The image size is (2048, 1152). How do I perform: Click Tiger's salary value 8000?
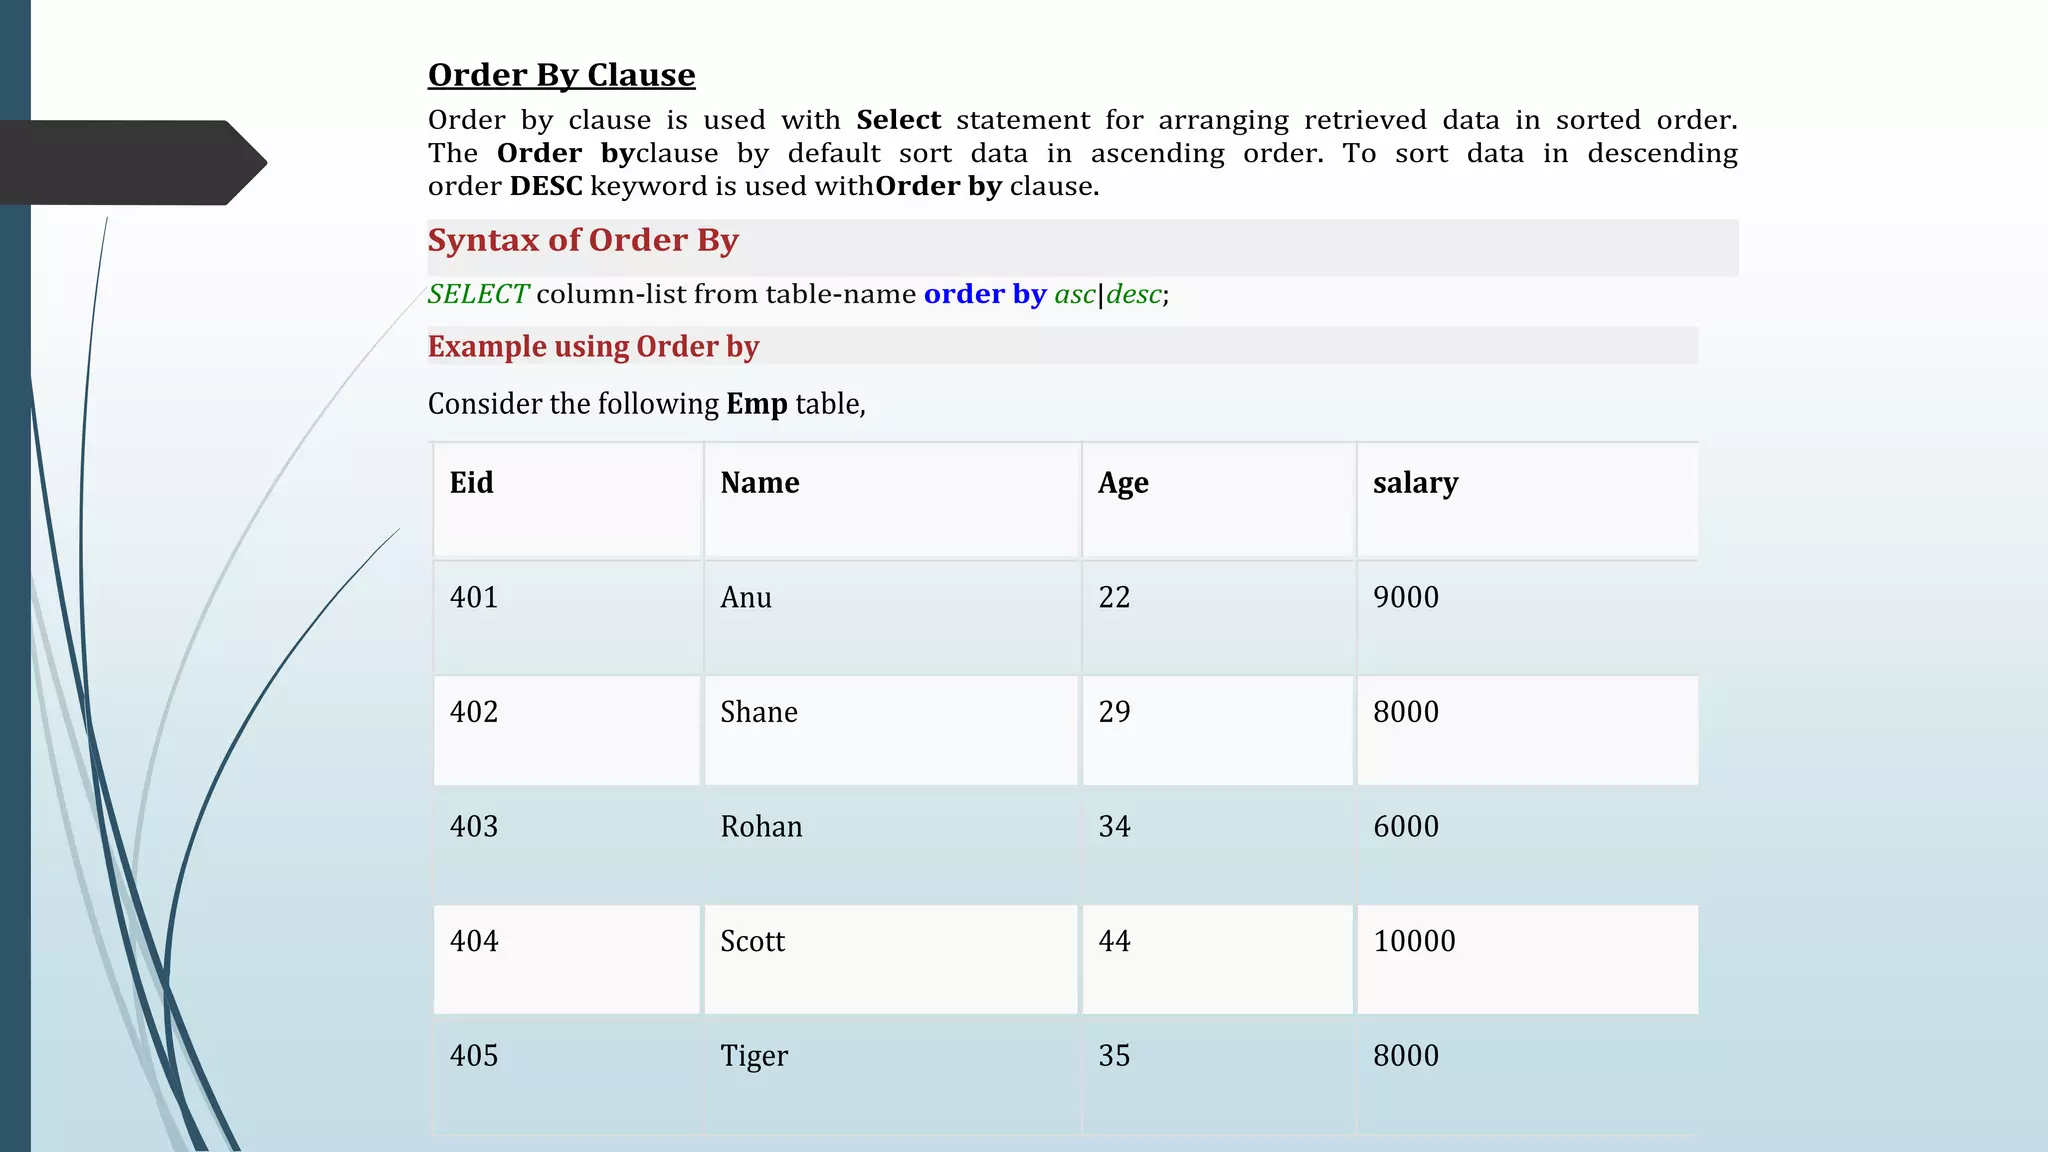point(1406,1056)
